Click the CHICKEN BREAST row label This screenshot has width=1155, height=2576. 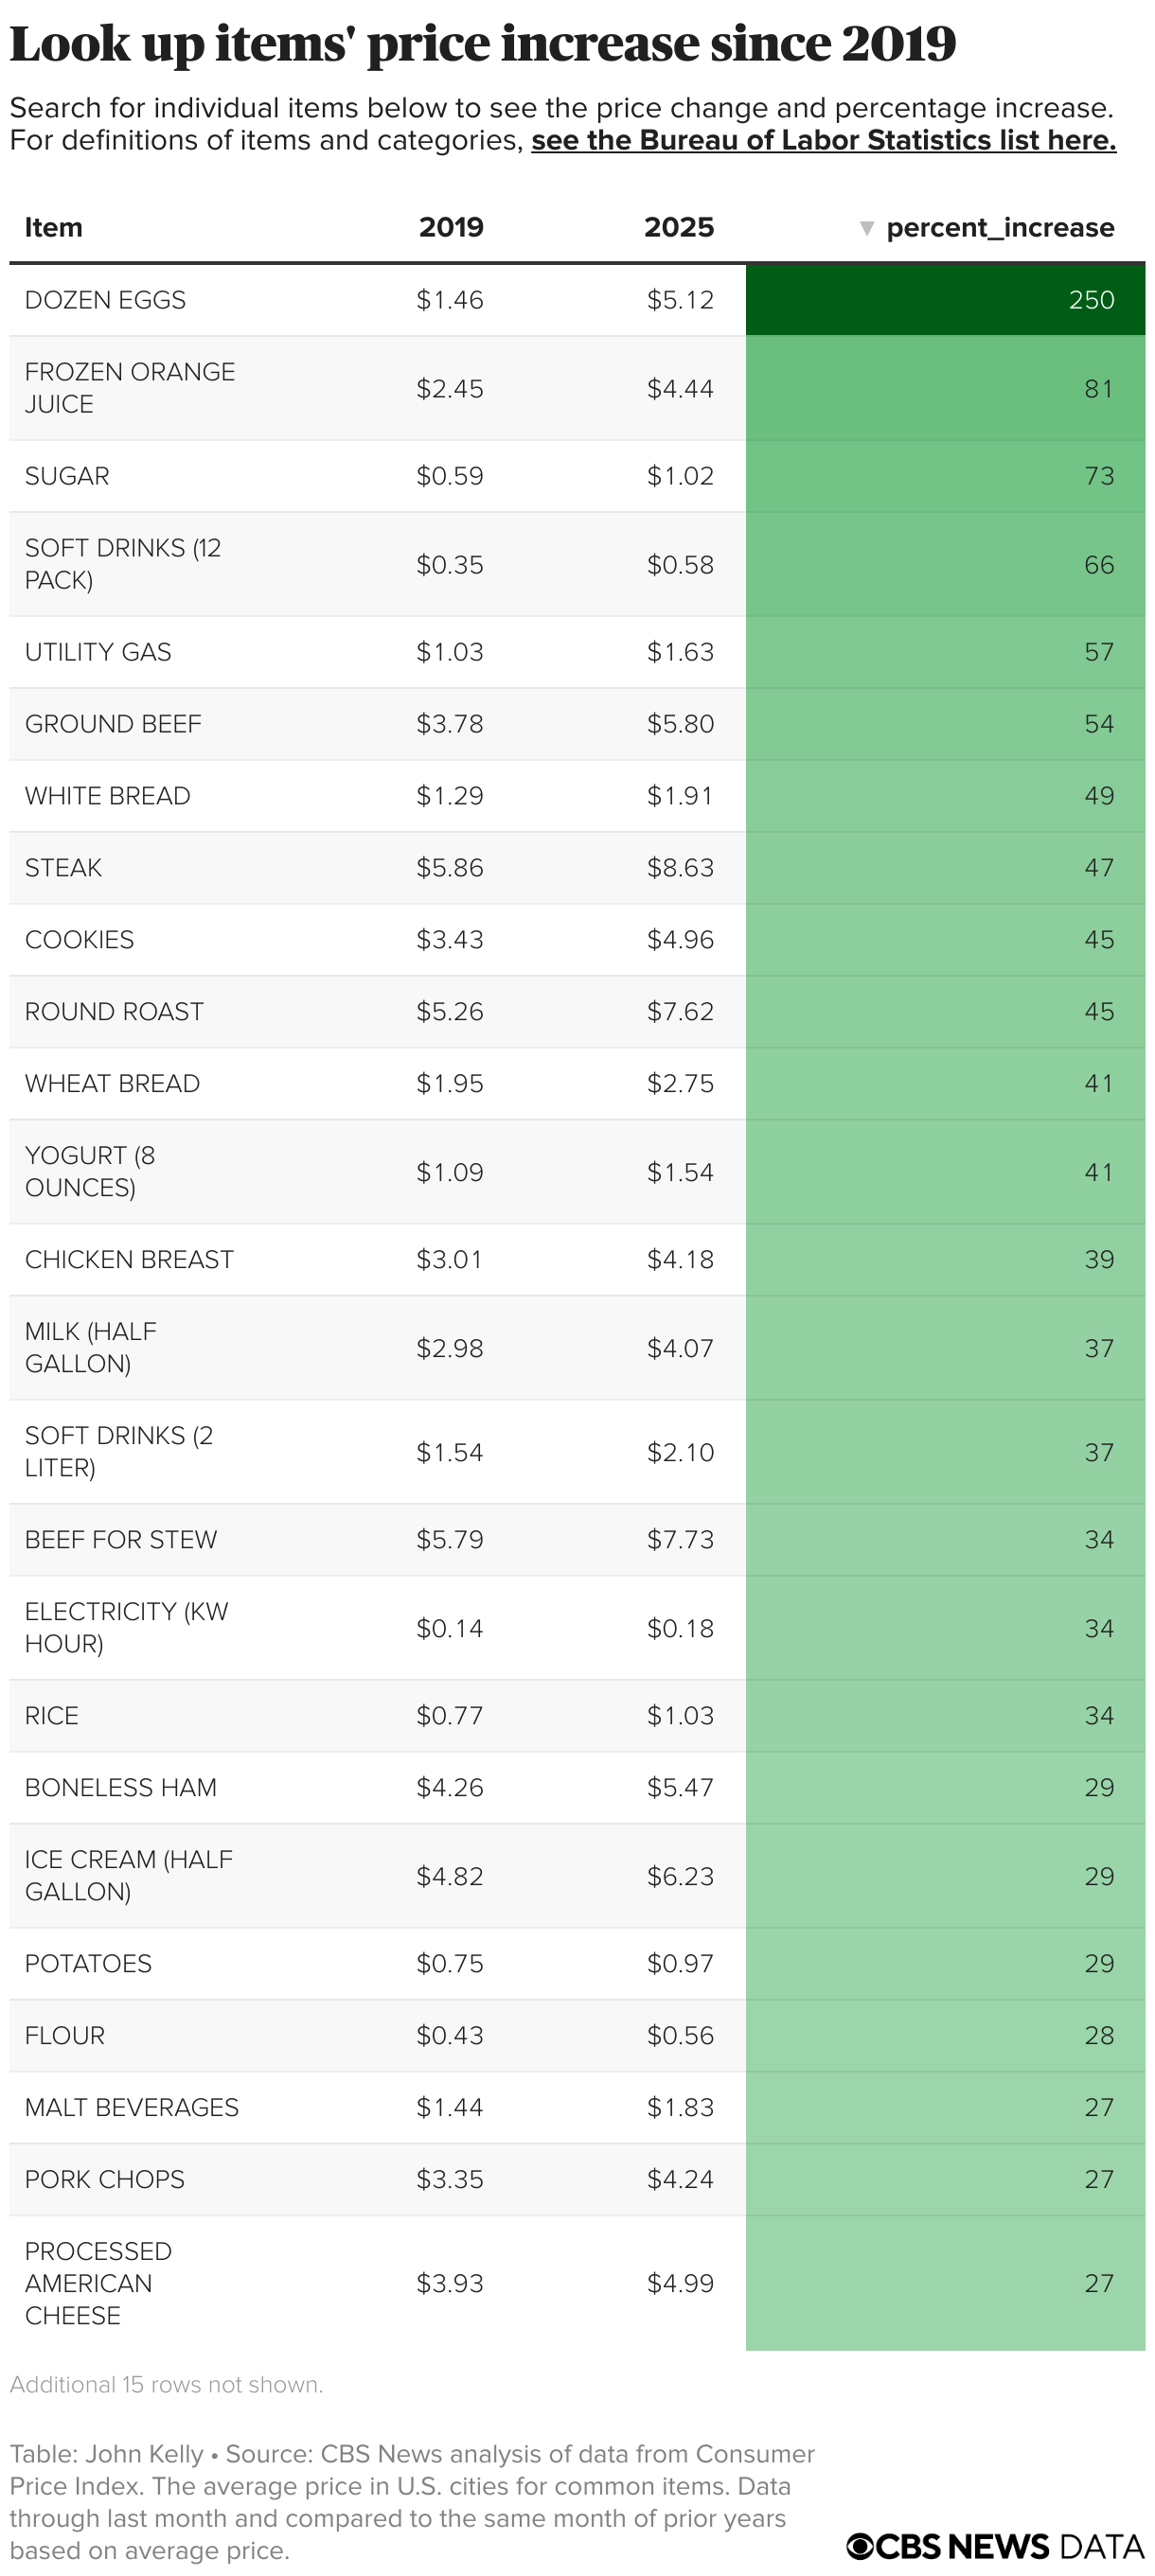[129, 1260]
